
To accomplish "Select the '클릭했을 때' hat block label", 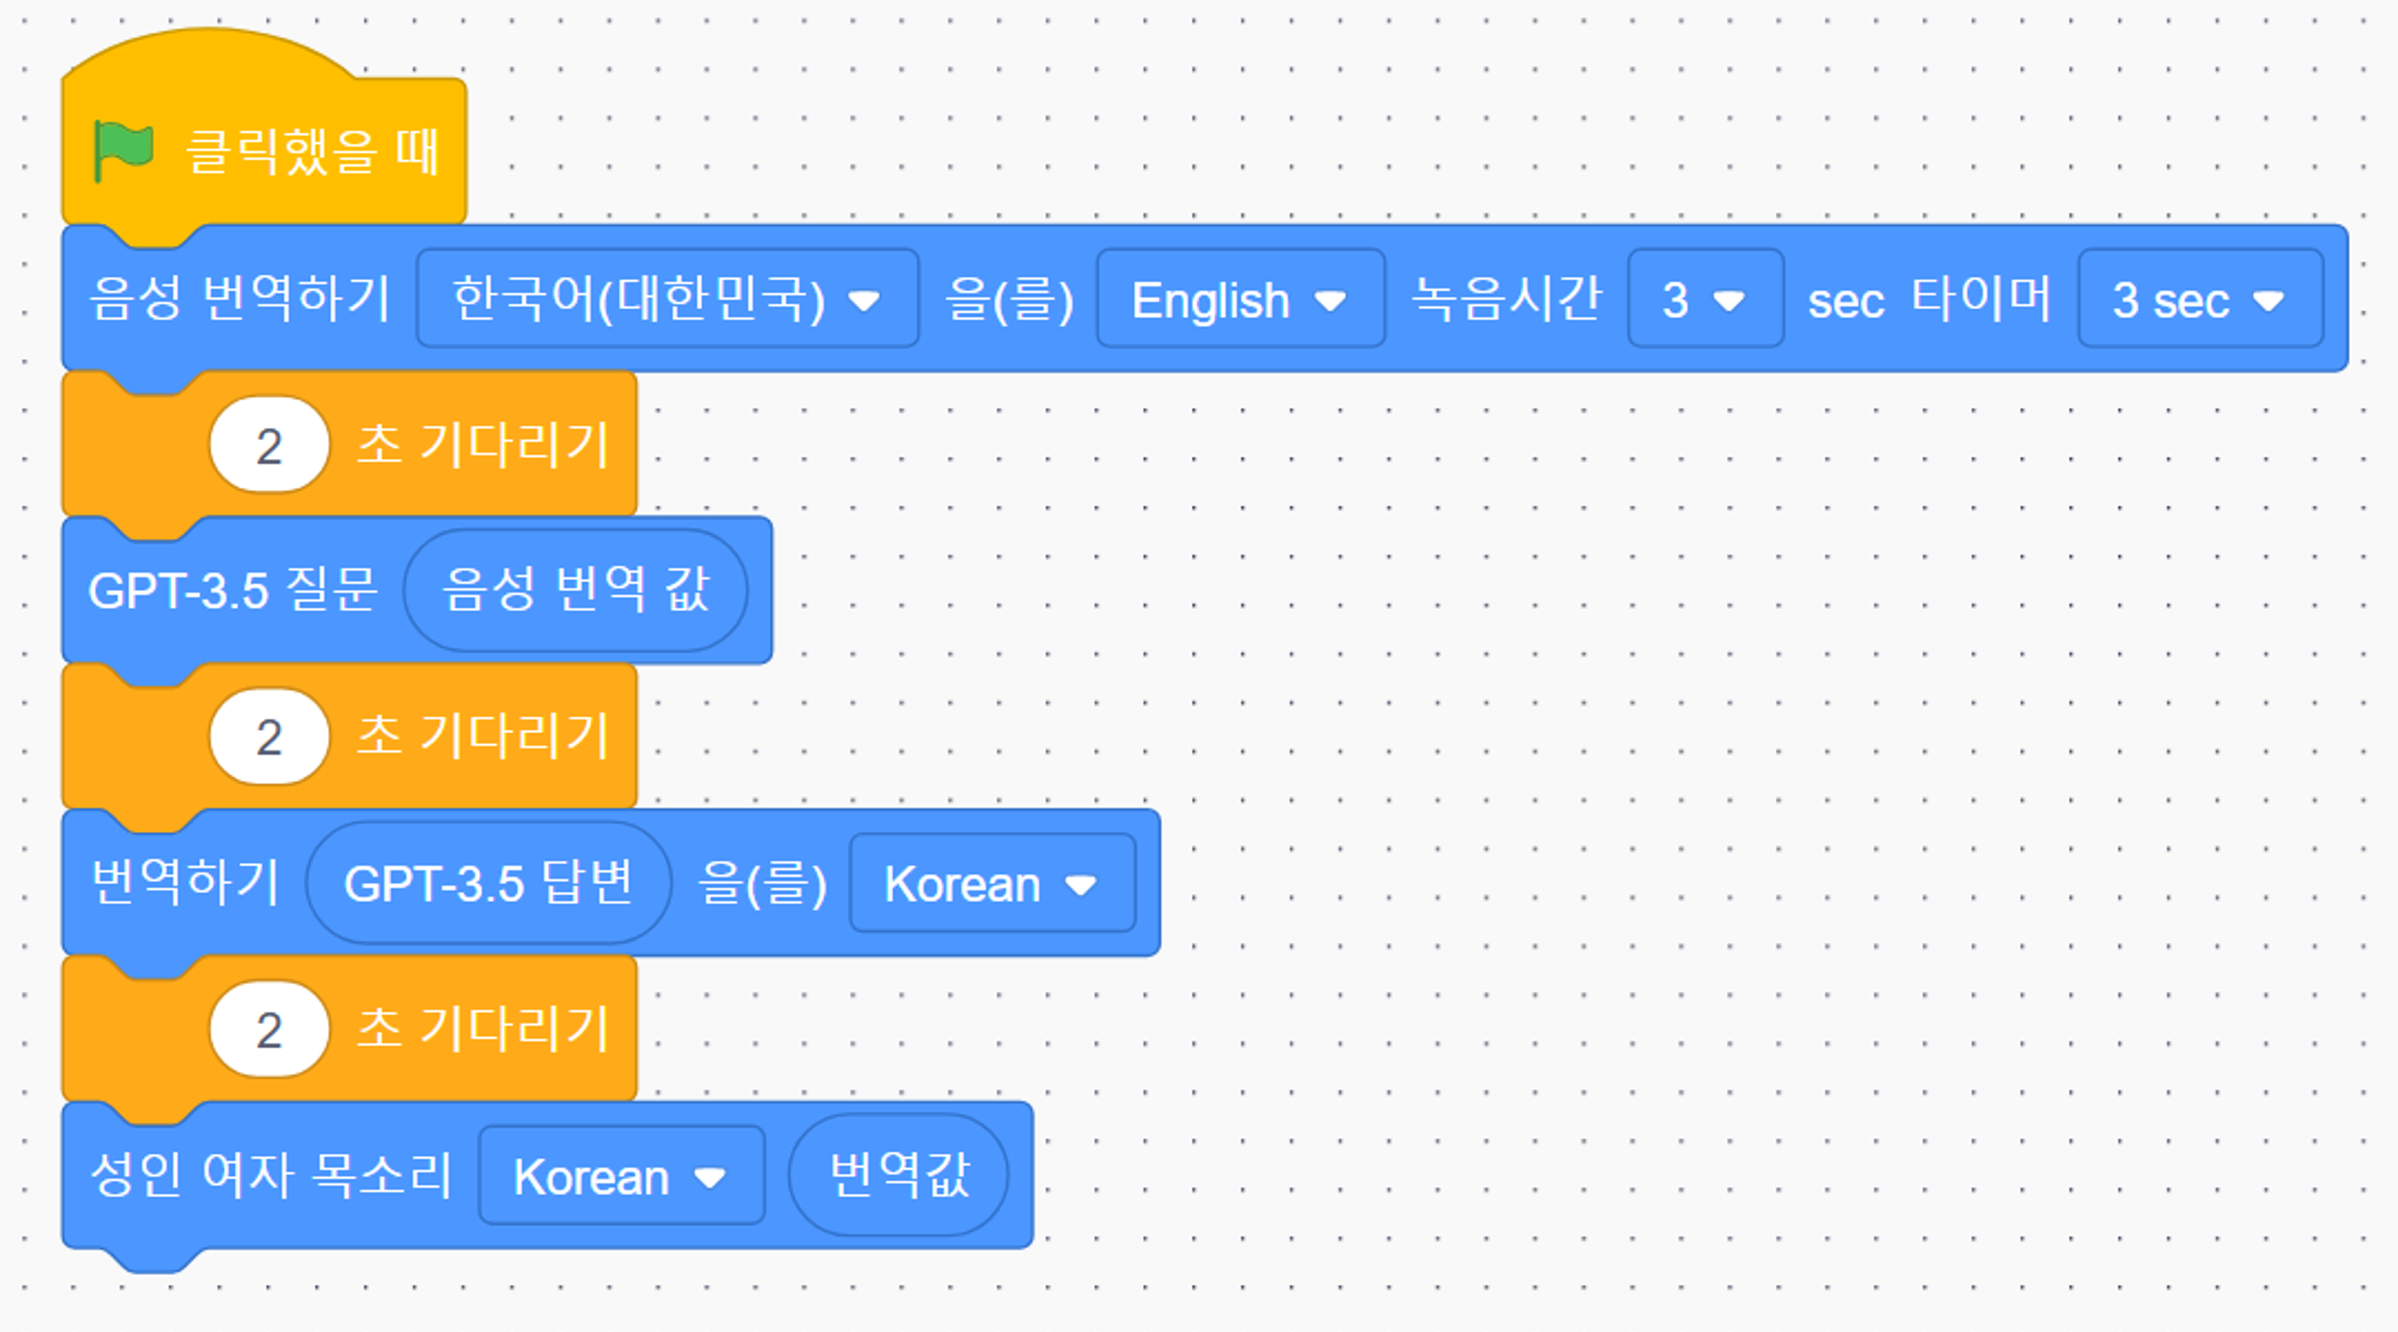I will point(313,152).
